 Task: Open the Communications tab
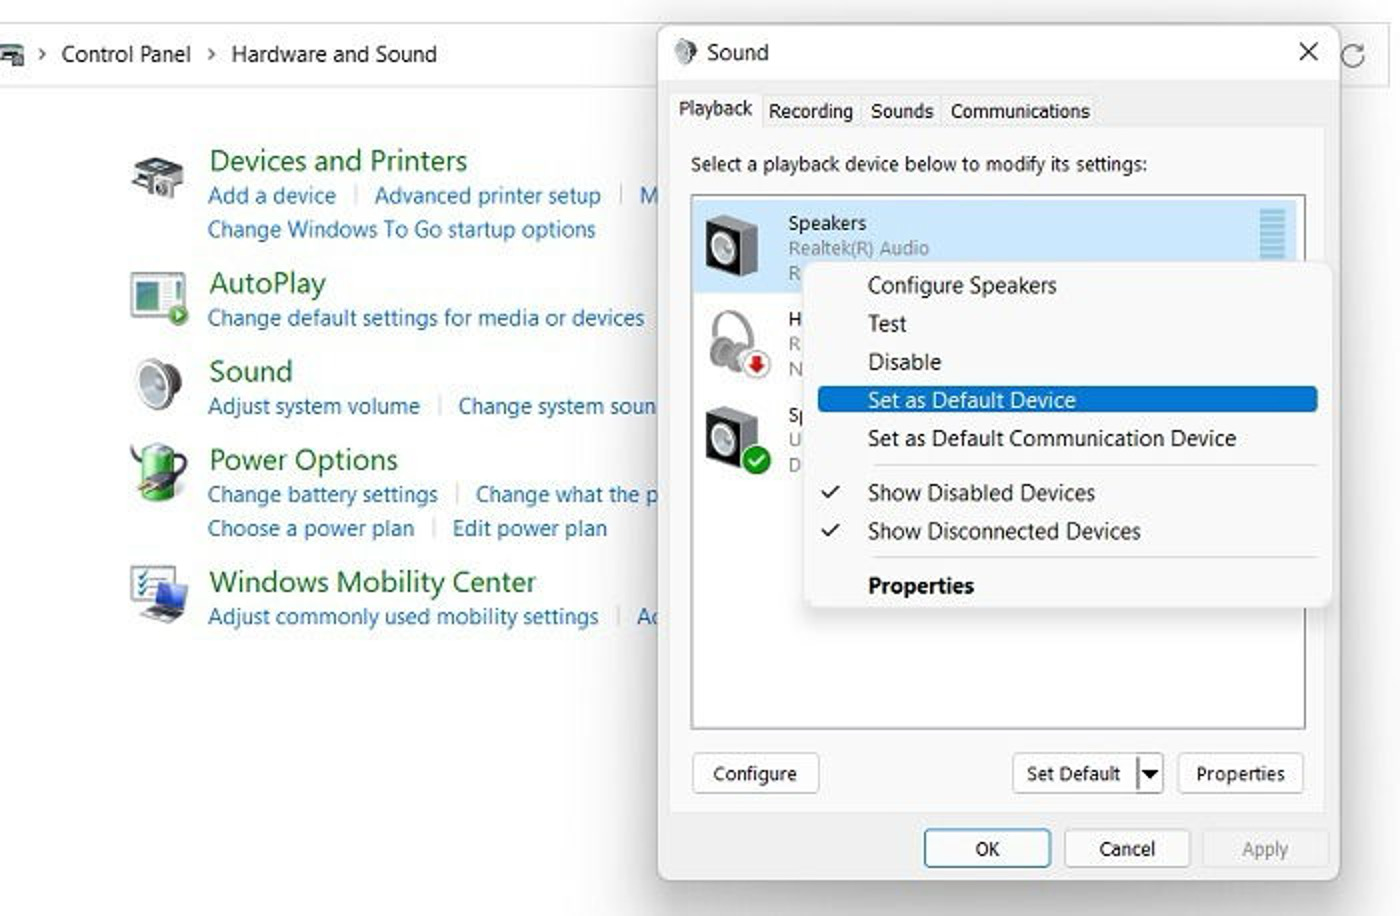(1019, 111)
